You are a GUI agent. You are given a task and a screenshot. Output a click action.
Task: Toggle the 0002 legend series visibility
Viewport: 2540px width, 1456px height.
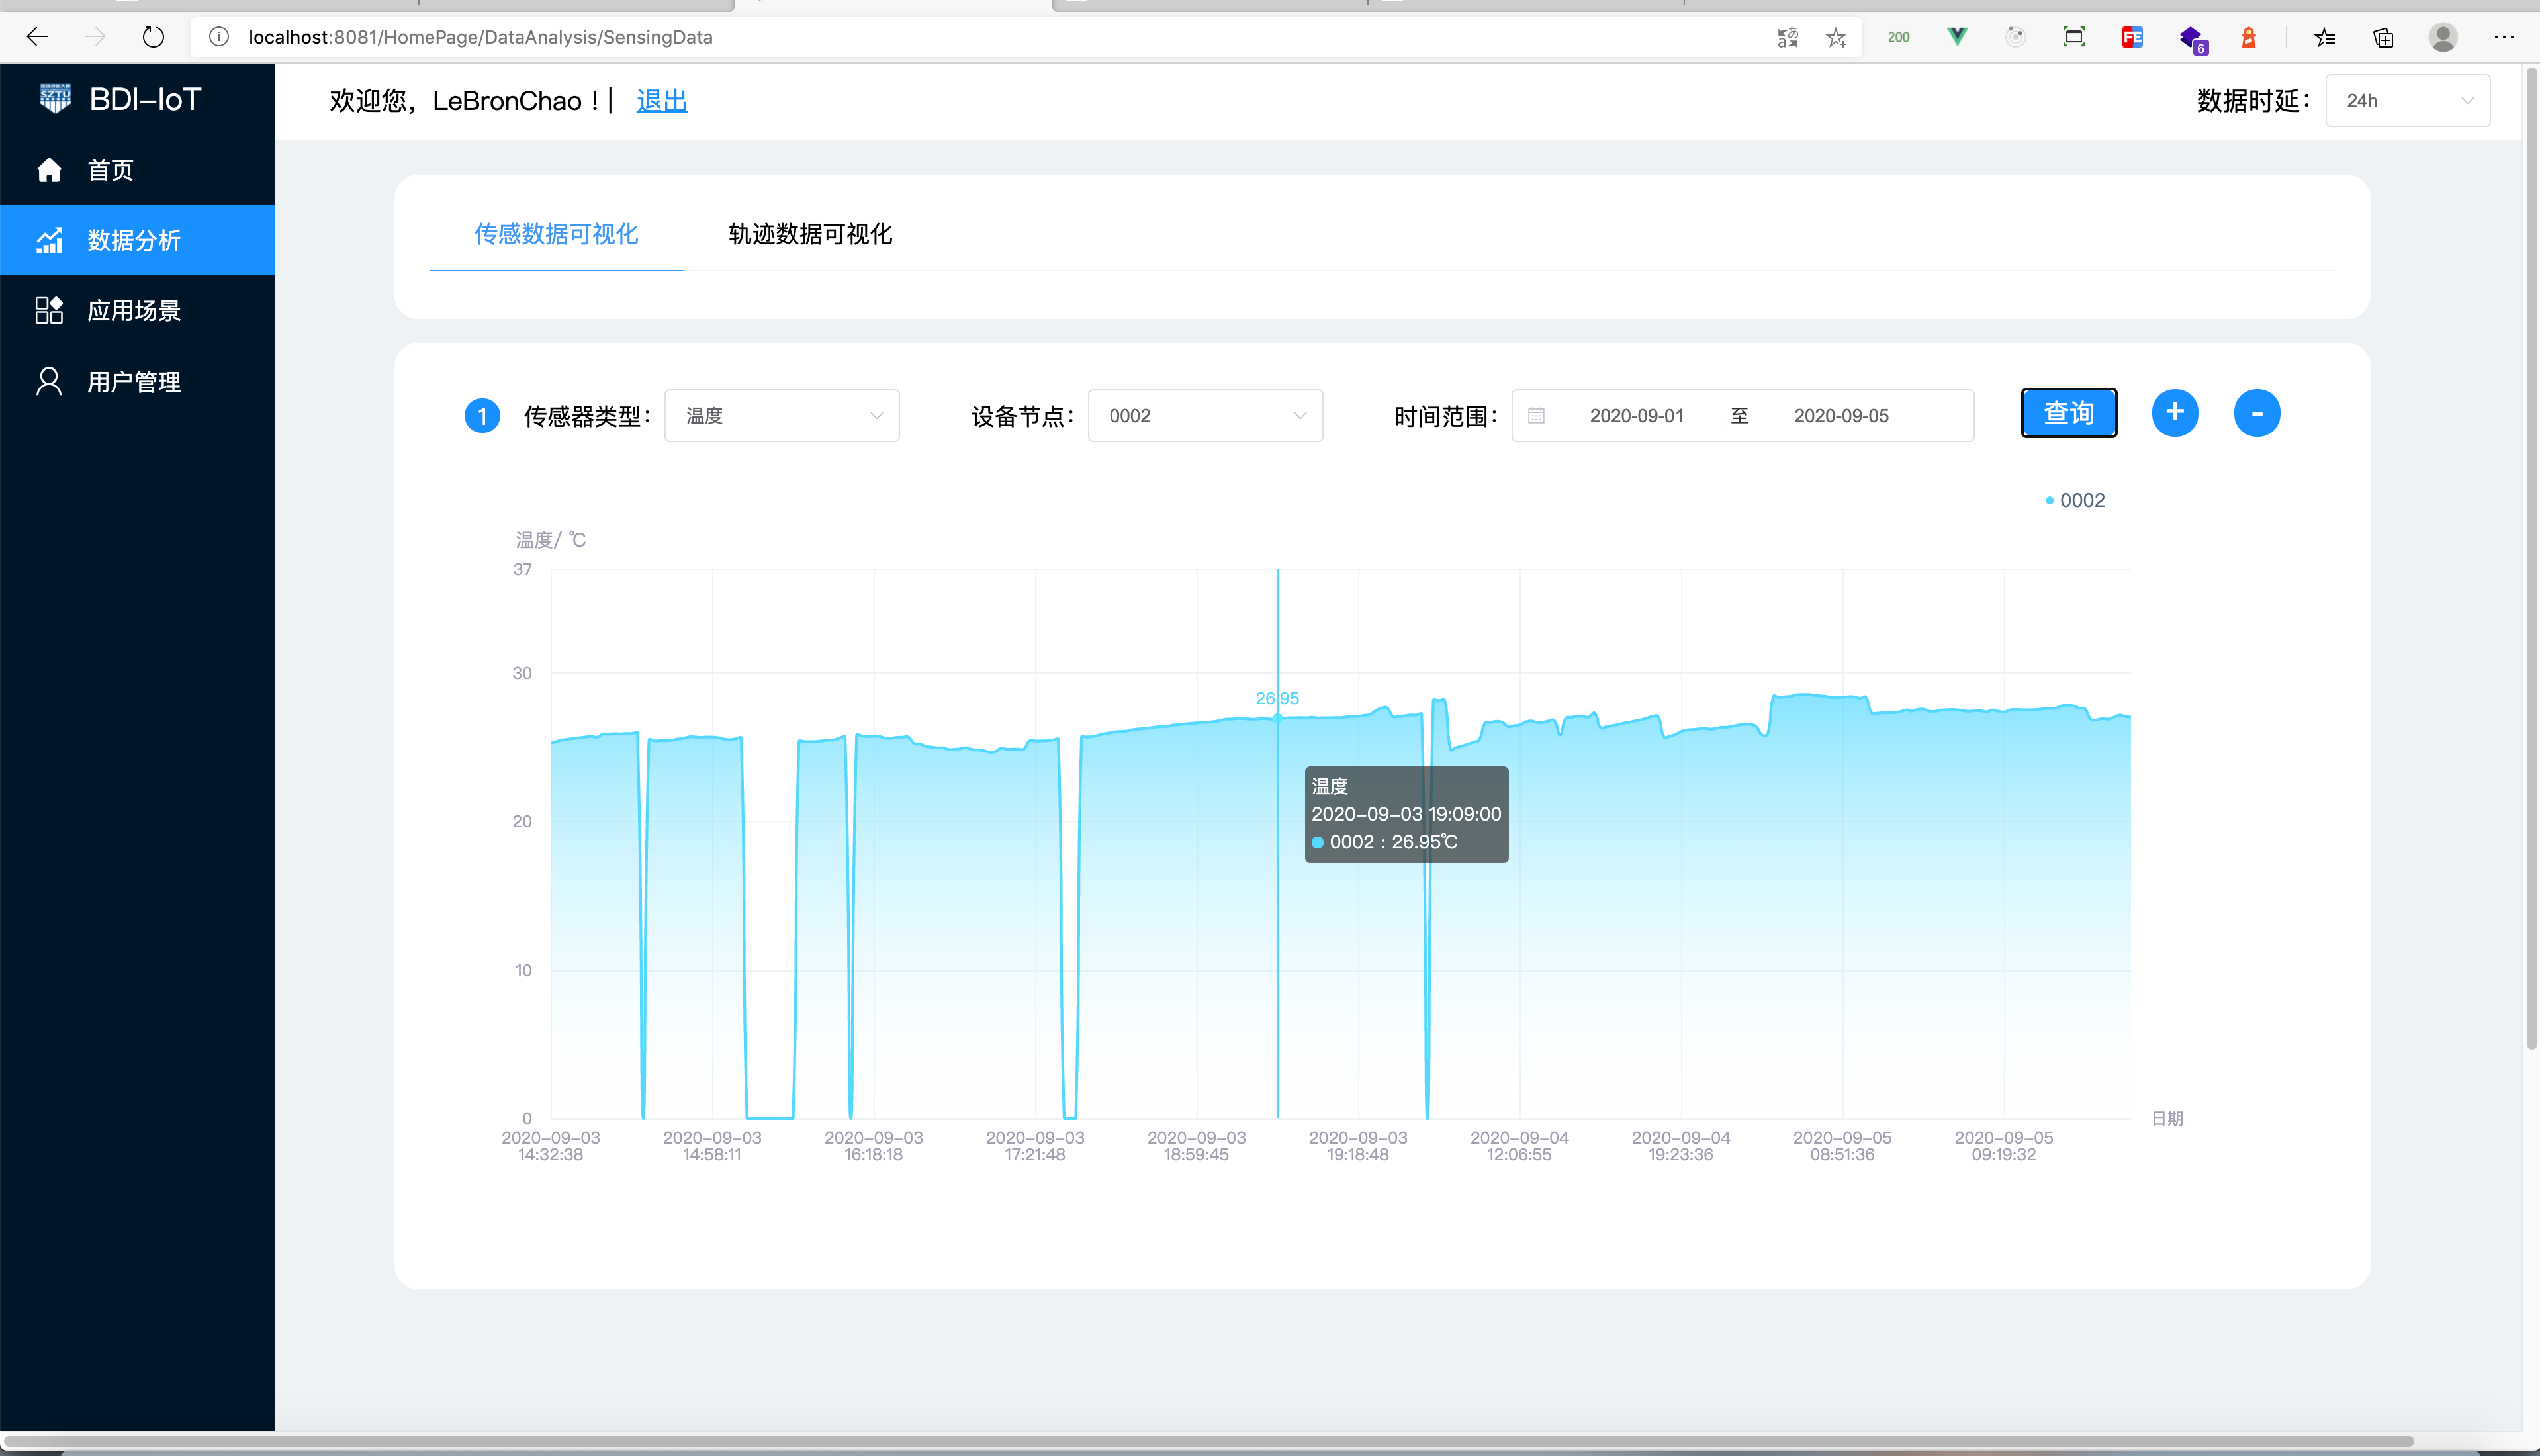coord(2075,500)
